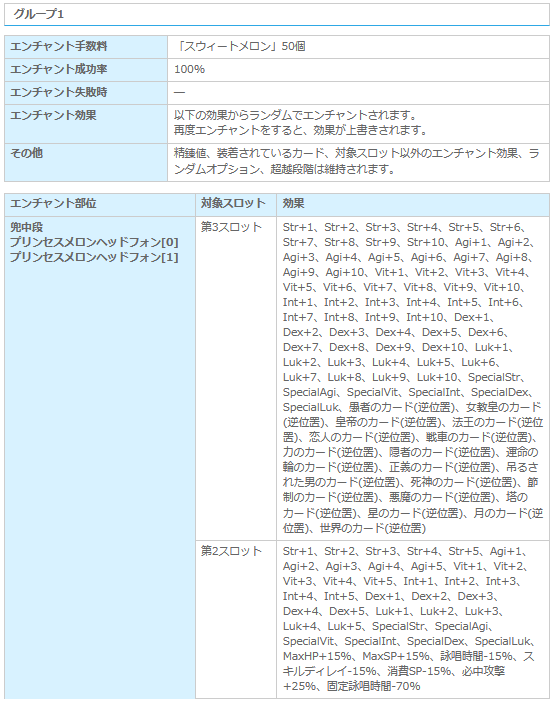The height and width of the screenshot is (701, 554).
Task: Click the 世界のカード(逆位置) effect text
Action: (x=372, y=528)
